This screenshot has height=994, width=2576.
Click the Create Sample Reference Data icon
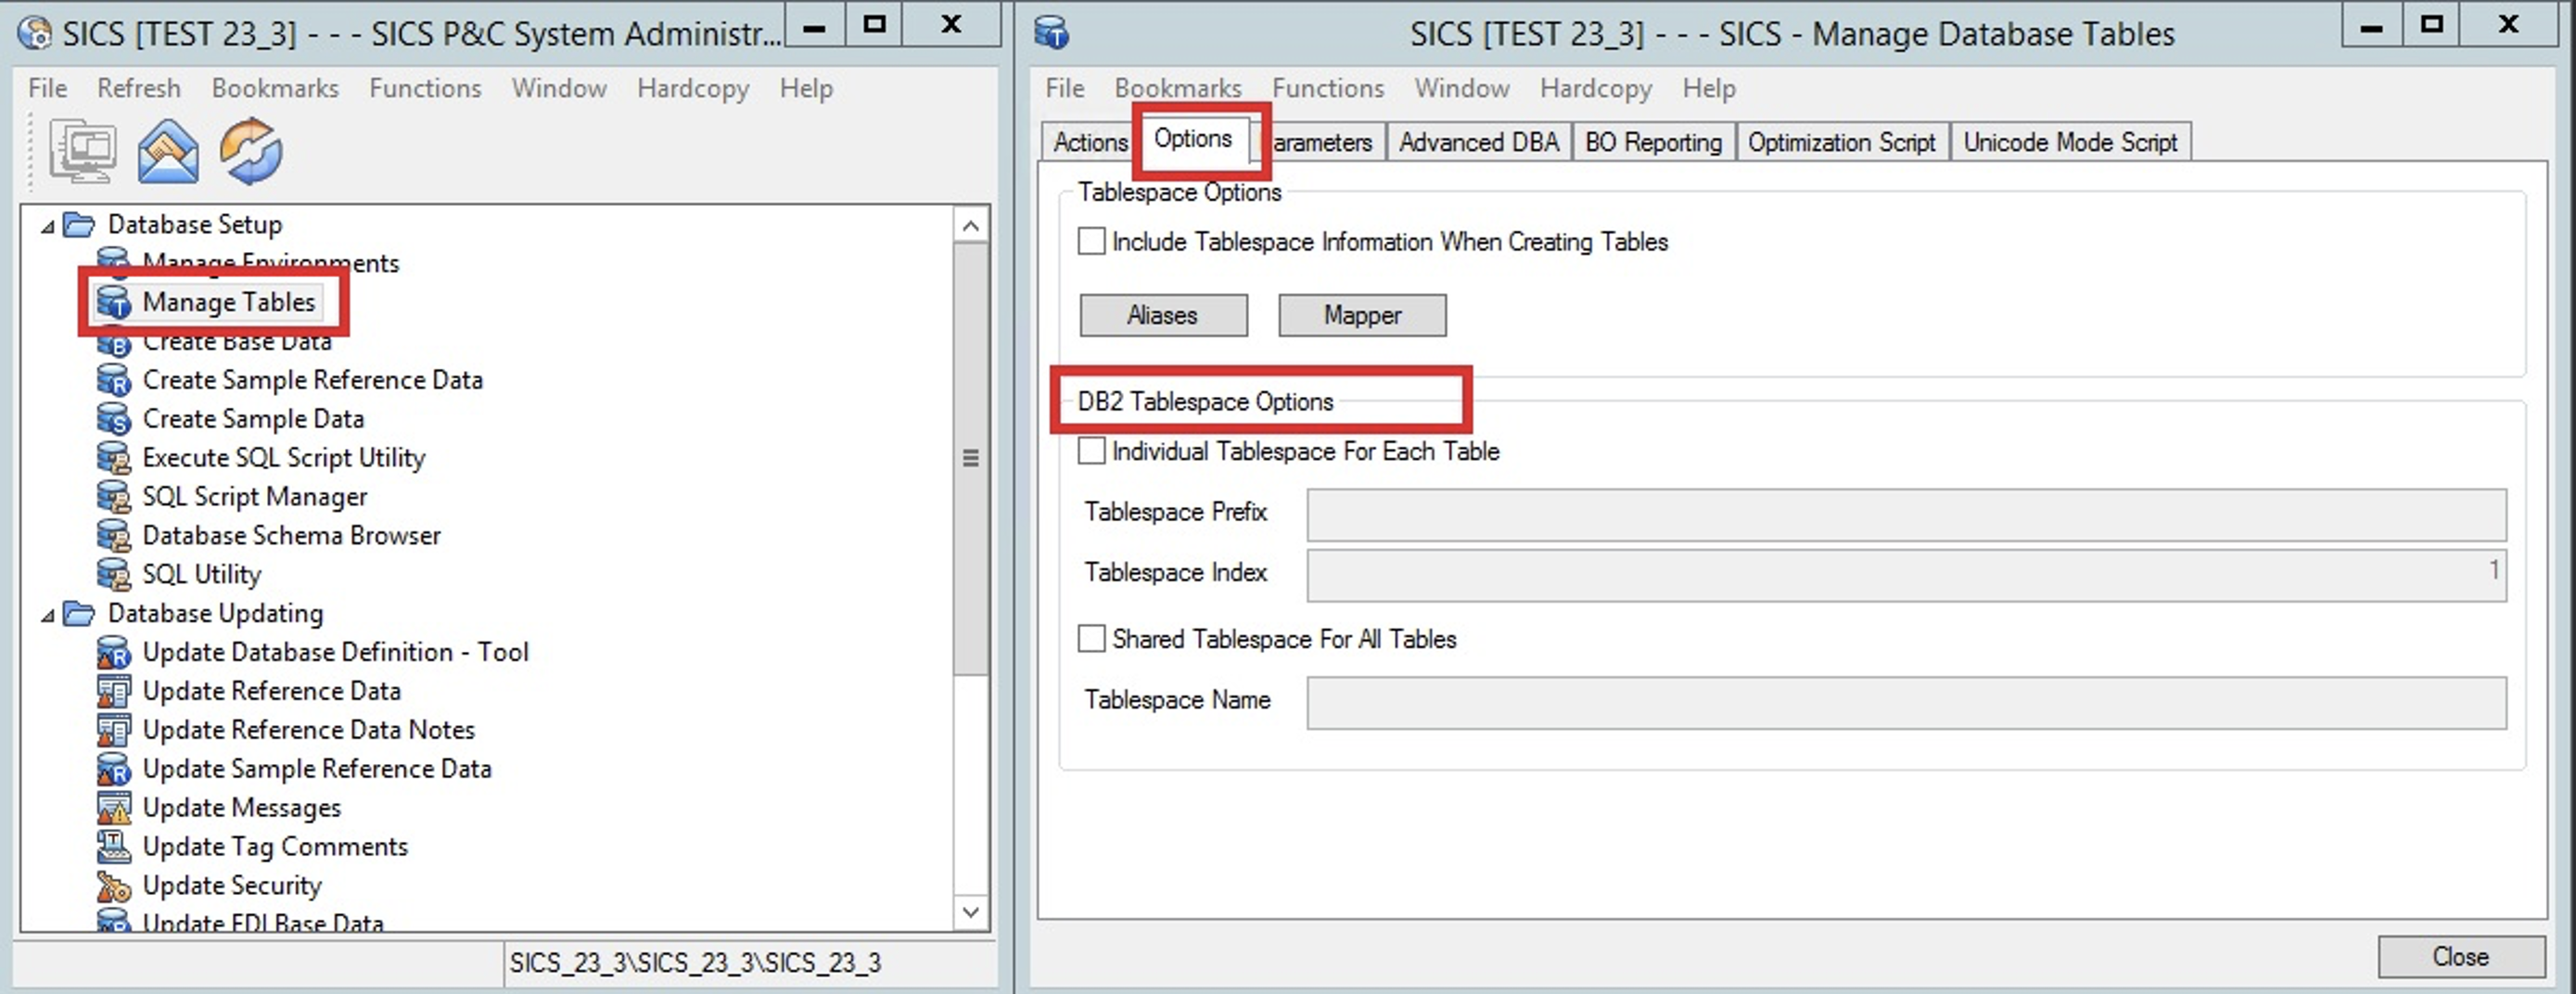click(x=113, y=380)
